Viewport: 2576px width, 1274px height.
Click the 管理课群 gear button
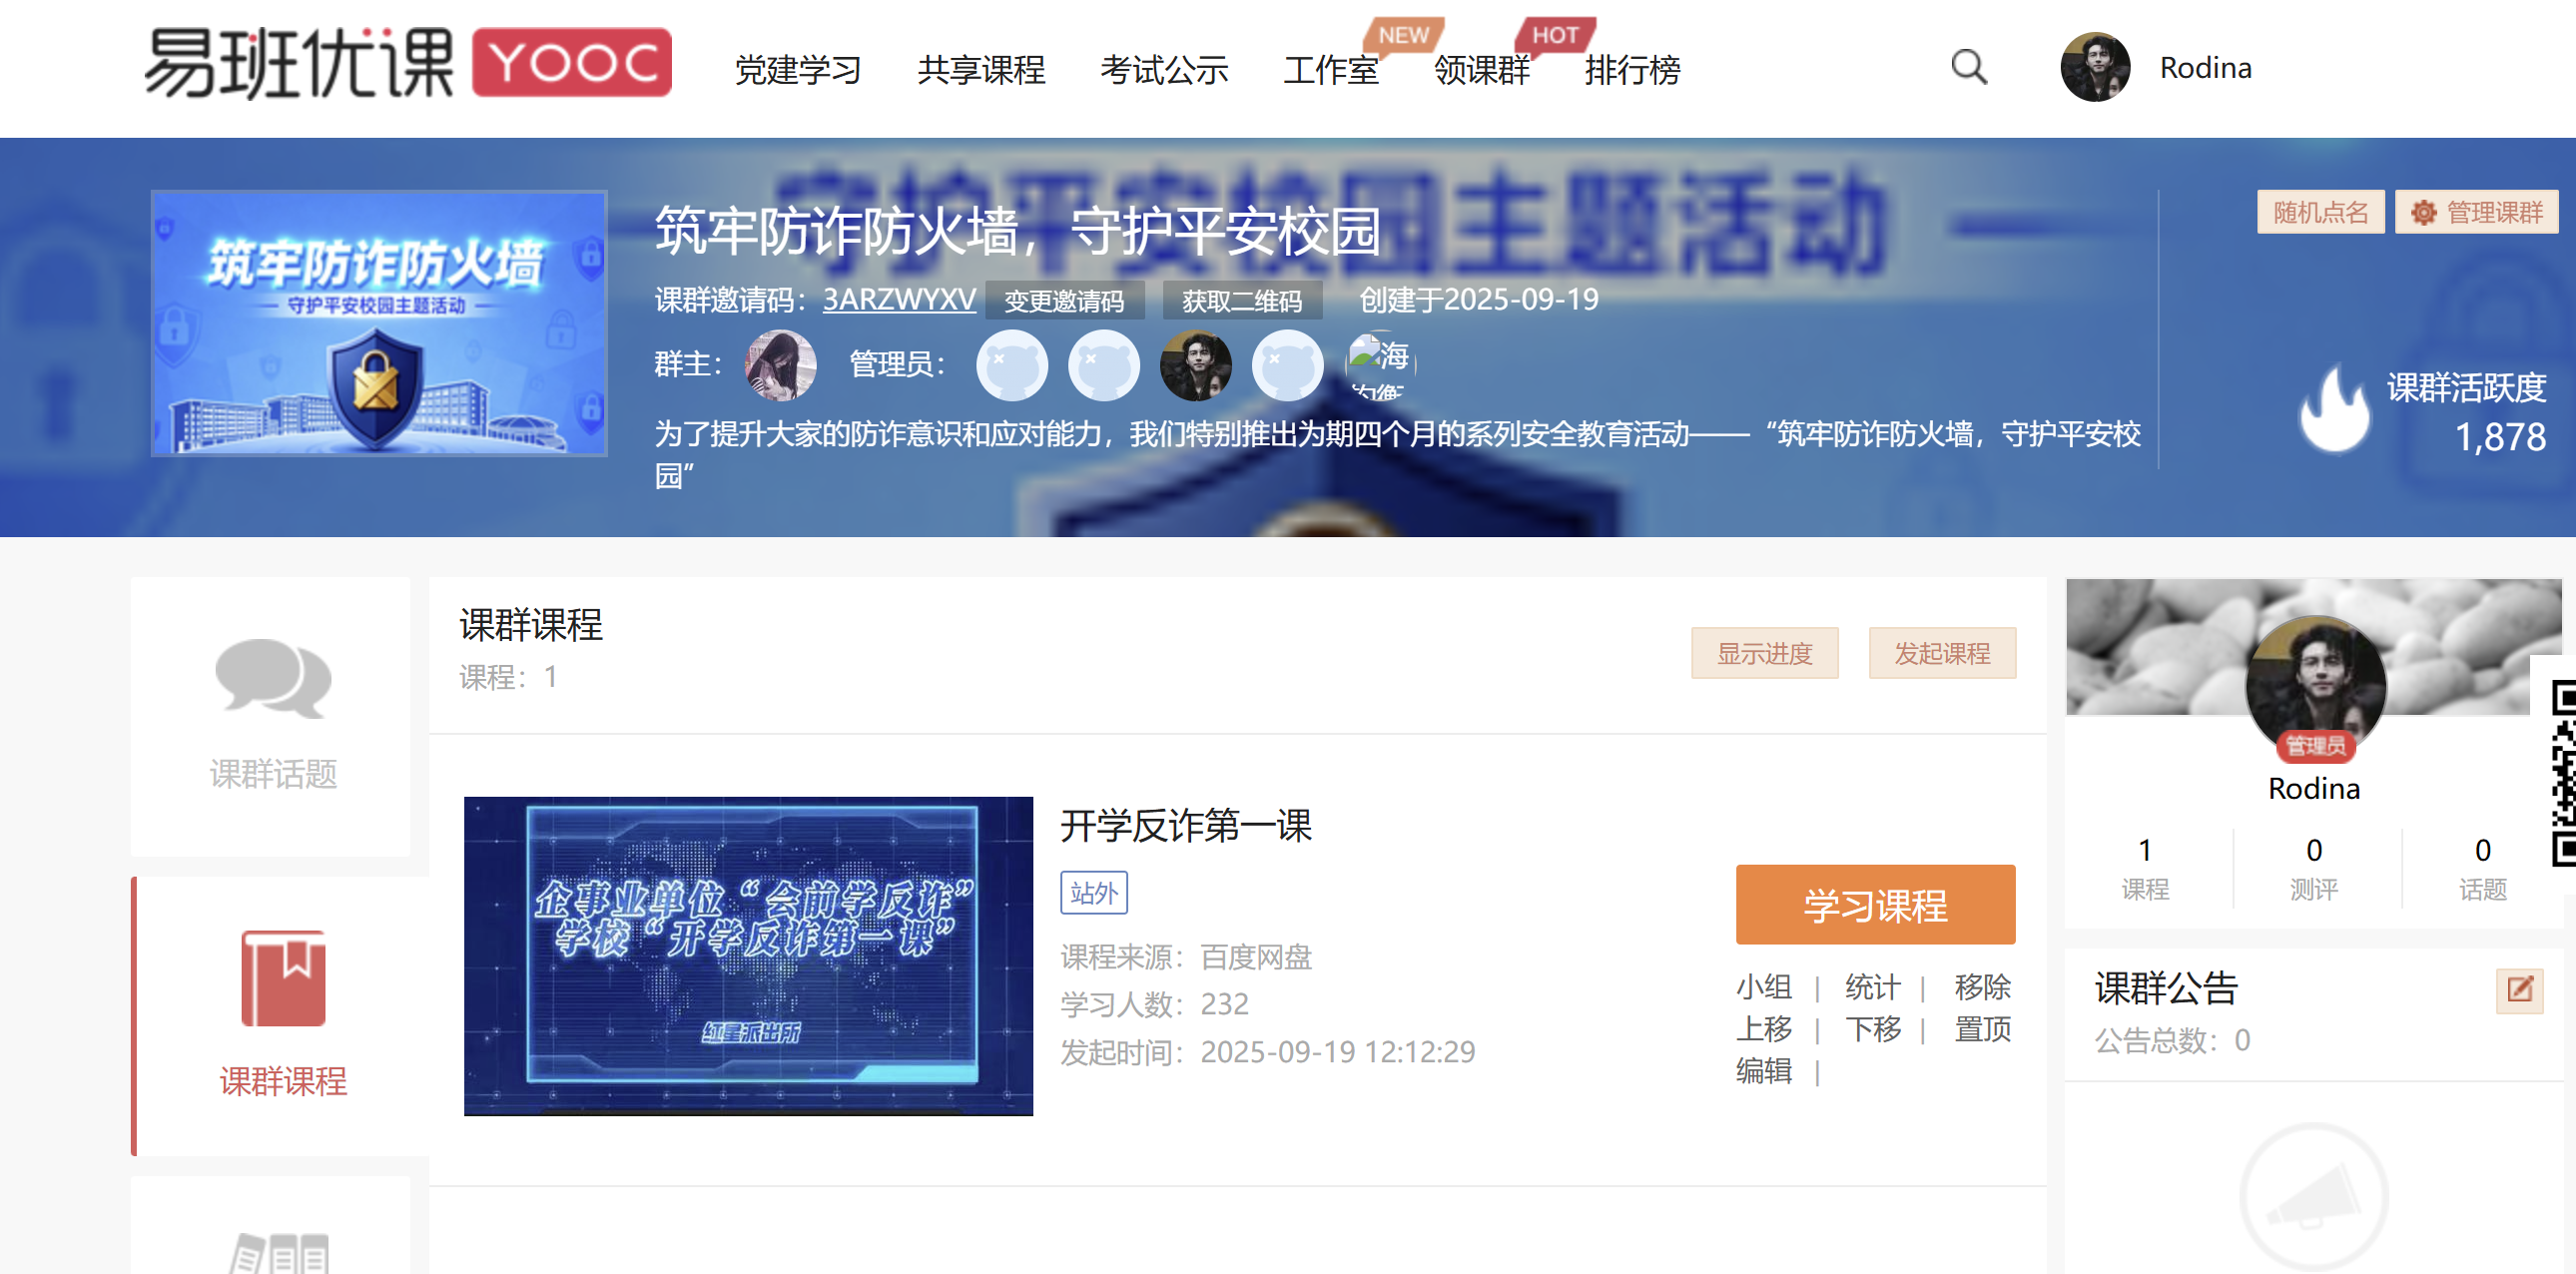coord(2475,212)
